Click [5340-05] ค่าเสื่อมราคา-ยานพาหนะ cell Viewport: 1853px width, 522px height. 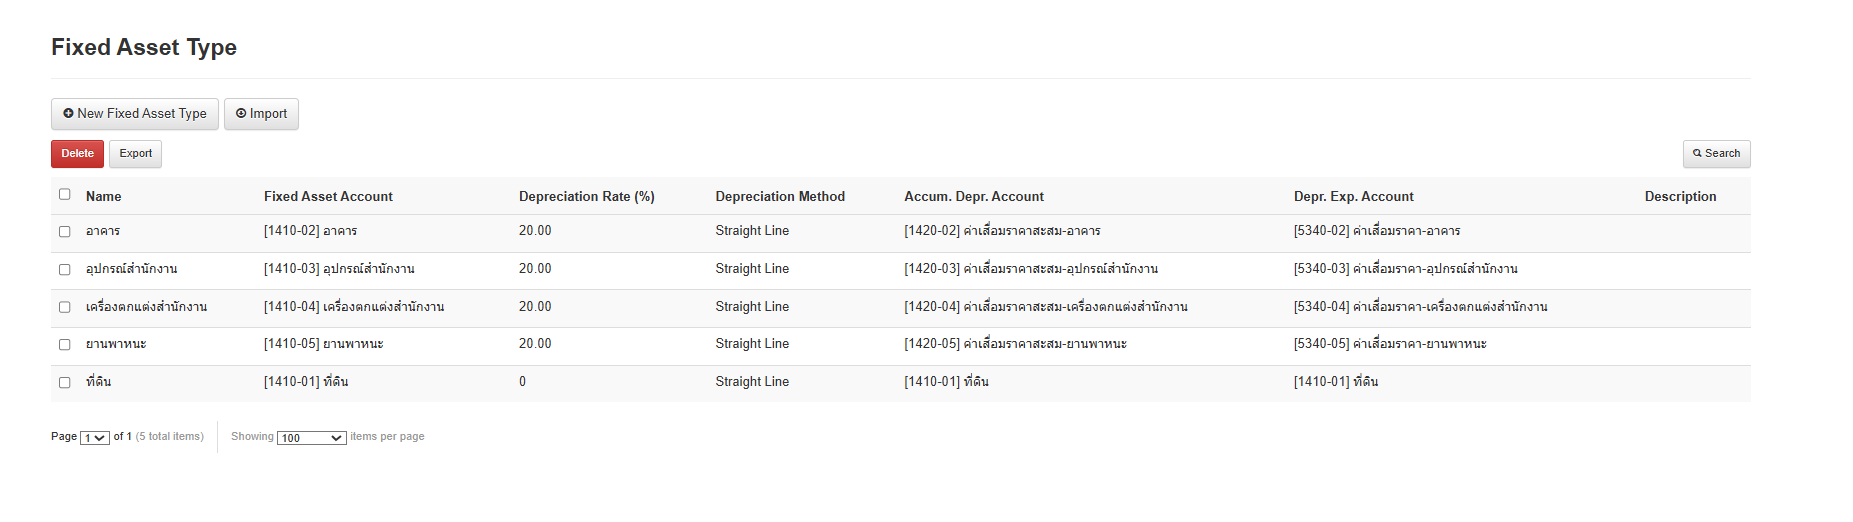(x=1391, y=344)
